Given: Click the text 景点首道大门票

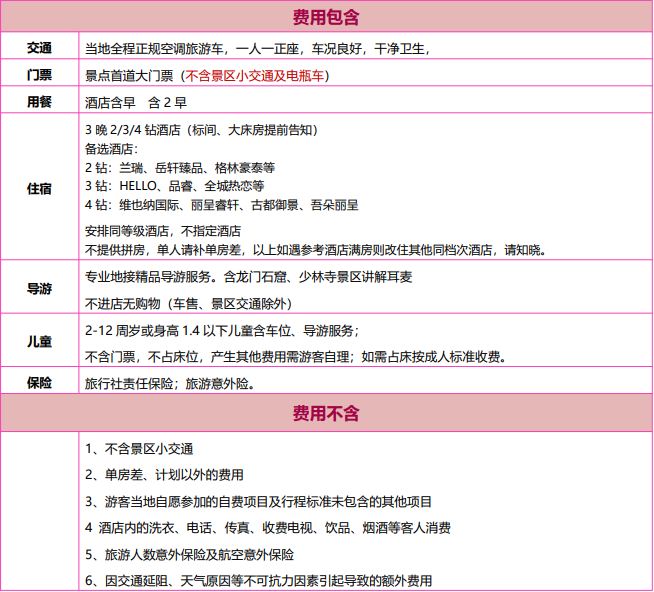Looking at the screenshot, I should 129,76.
